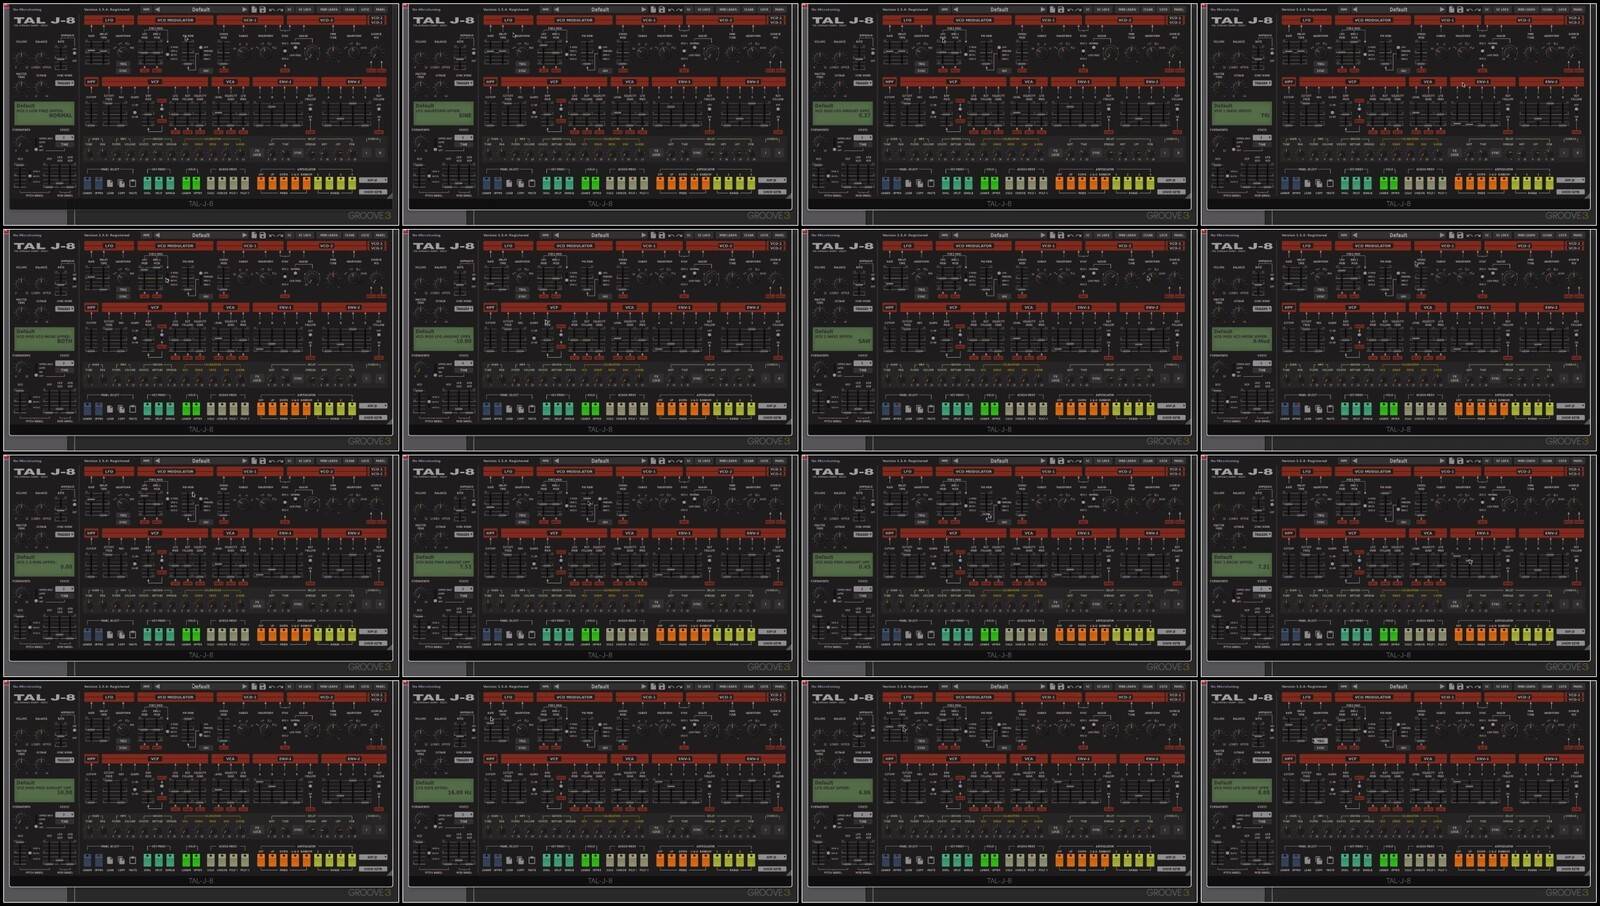Click panel Copy icon in row 2 frame 2
Screen dimensions: 1600x906
pyautogui.click(x=521, y=409)
